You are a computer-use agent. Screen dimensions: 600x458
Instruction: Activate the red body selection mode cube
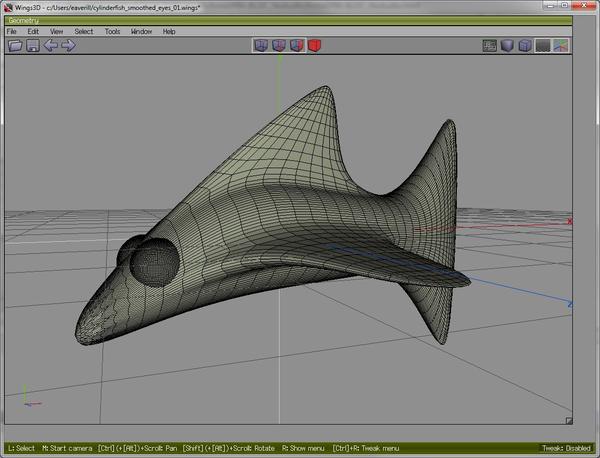tap(315, 45)
